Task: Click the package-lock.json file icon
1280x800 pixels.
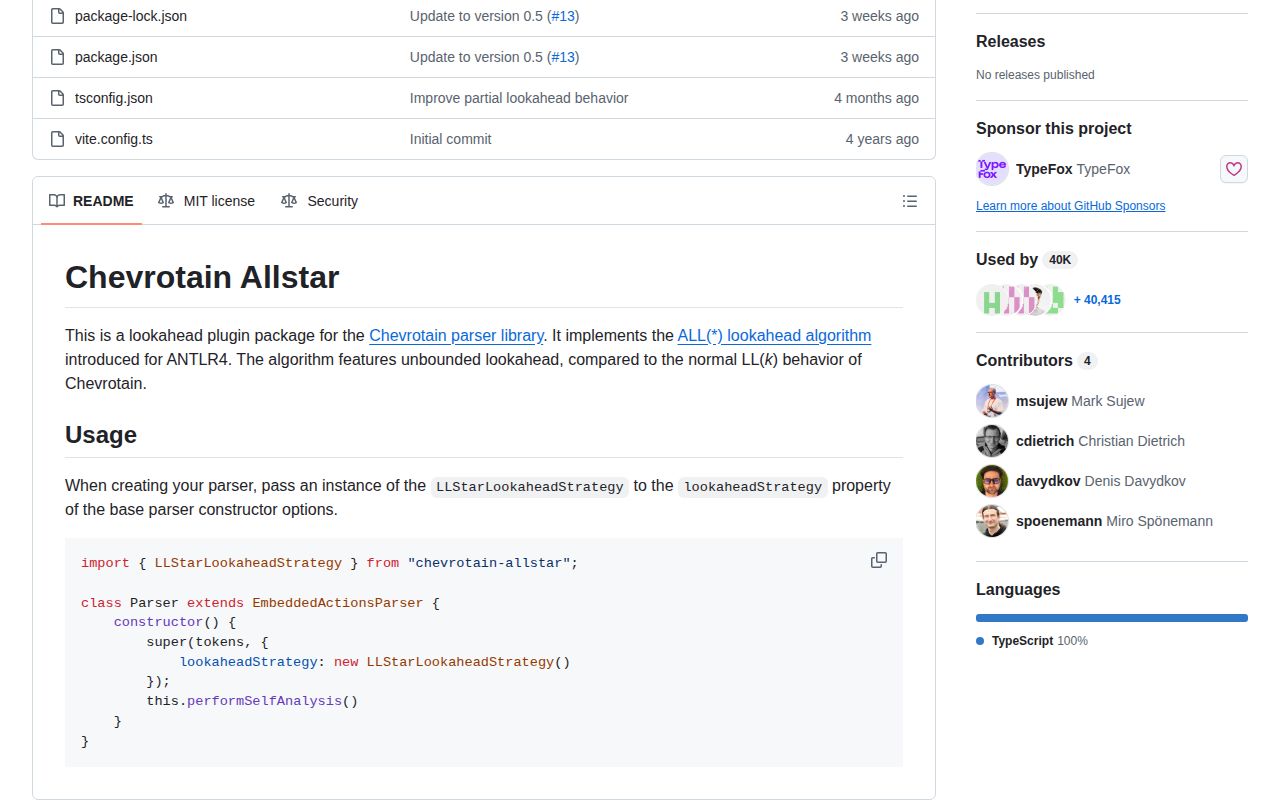Action: pyautogui.click(x=57, y=16)
